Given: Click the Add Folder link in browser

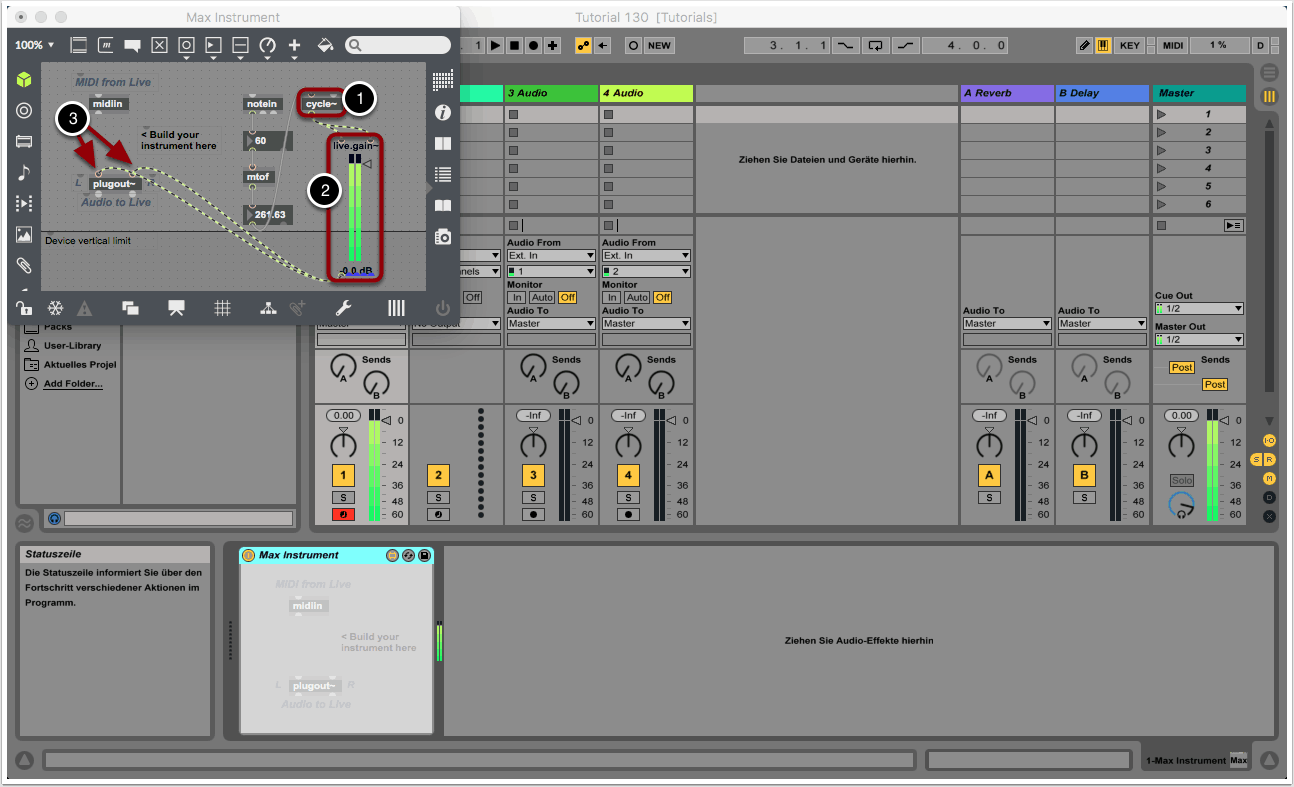Looking at the screenshot, I should click(72, 384).
